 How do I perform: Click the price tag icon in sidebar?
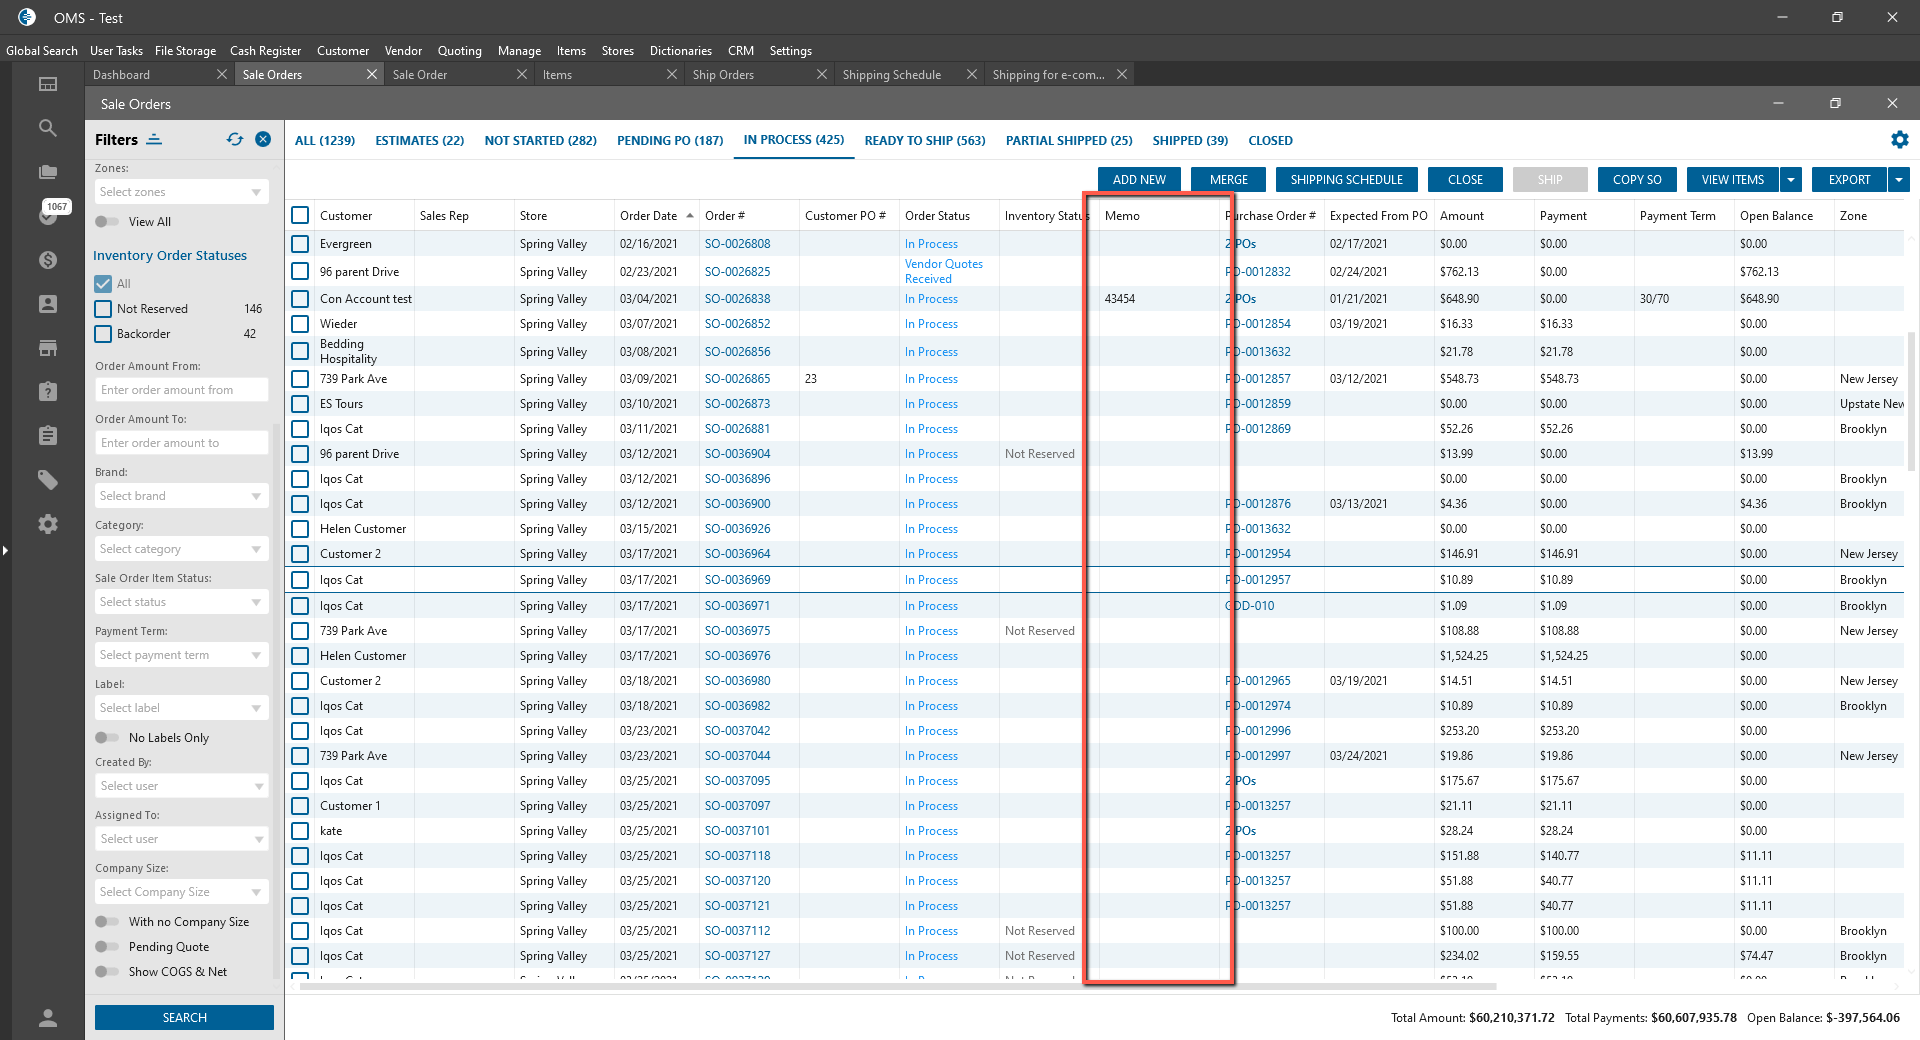click(x=47, y=480)
